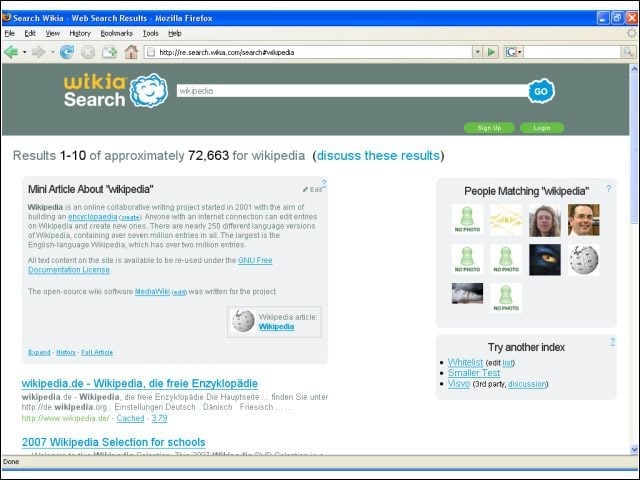This screenshot has width=640, height=480.
Task: Click the Firefox toolbar search field
Action: click(571, 52)
